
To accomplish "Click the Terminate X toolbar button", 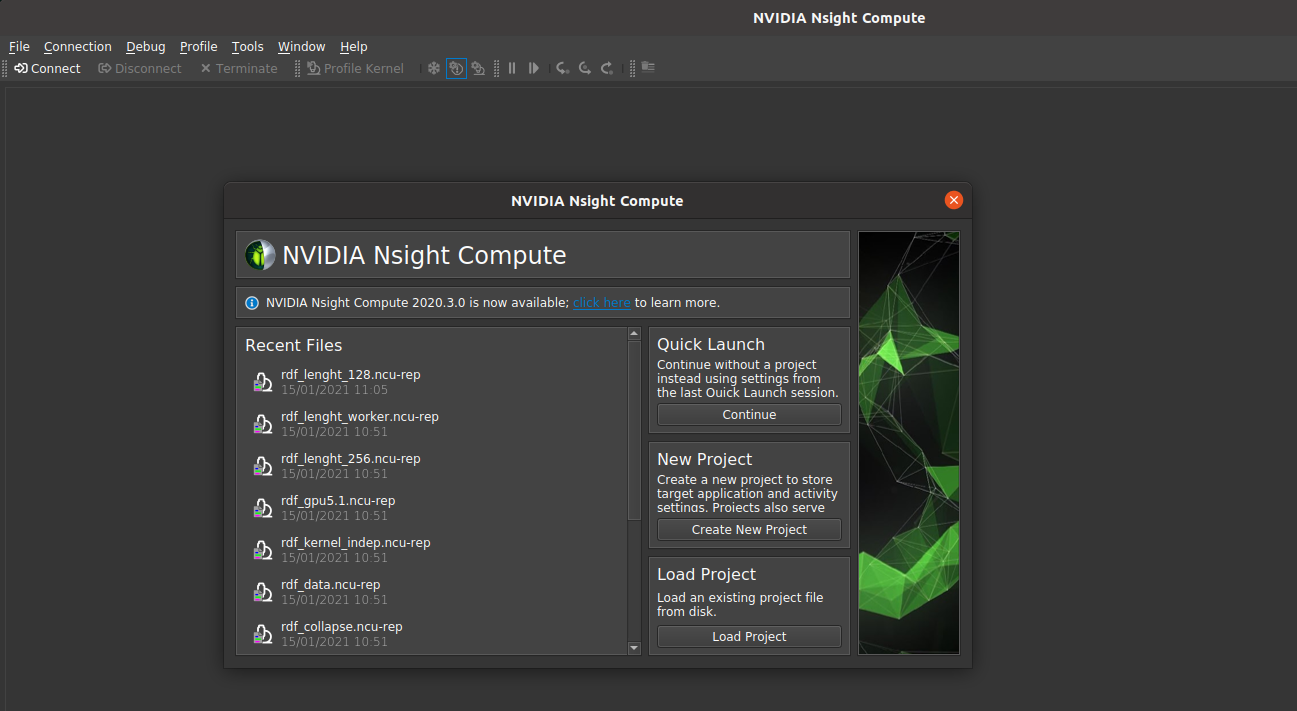I will pos(239,68).
